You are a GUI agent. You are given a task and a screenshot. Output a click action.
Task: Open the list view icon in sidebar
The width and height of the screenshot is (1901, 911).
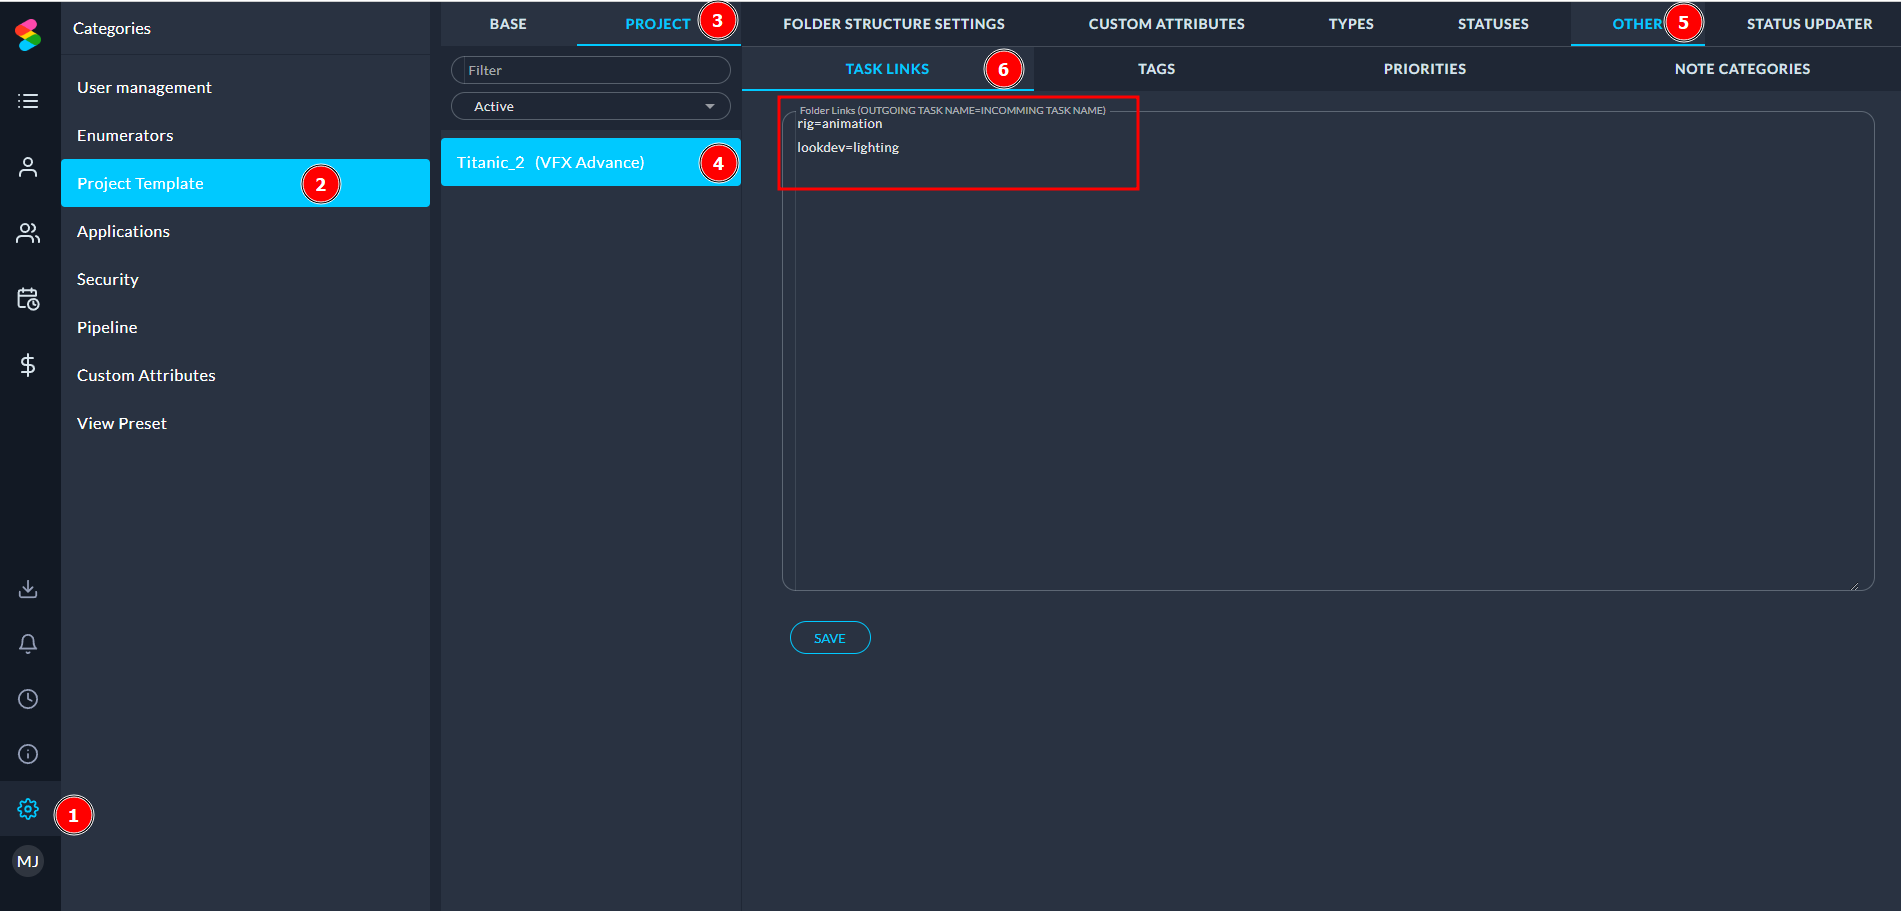(28, 101)
